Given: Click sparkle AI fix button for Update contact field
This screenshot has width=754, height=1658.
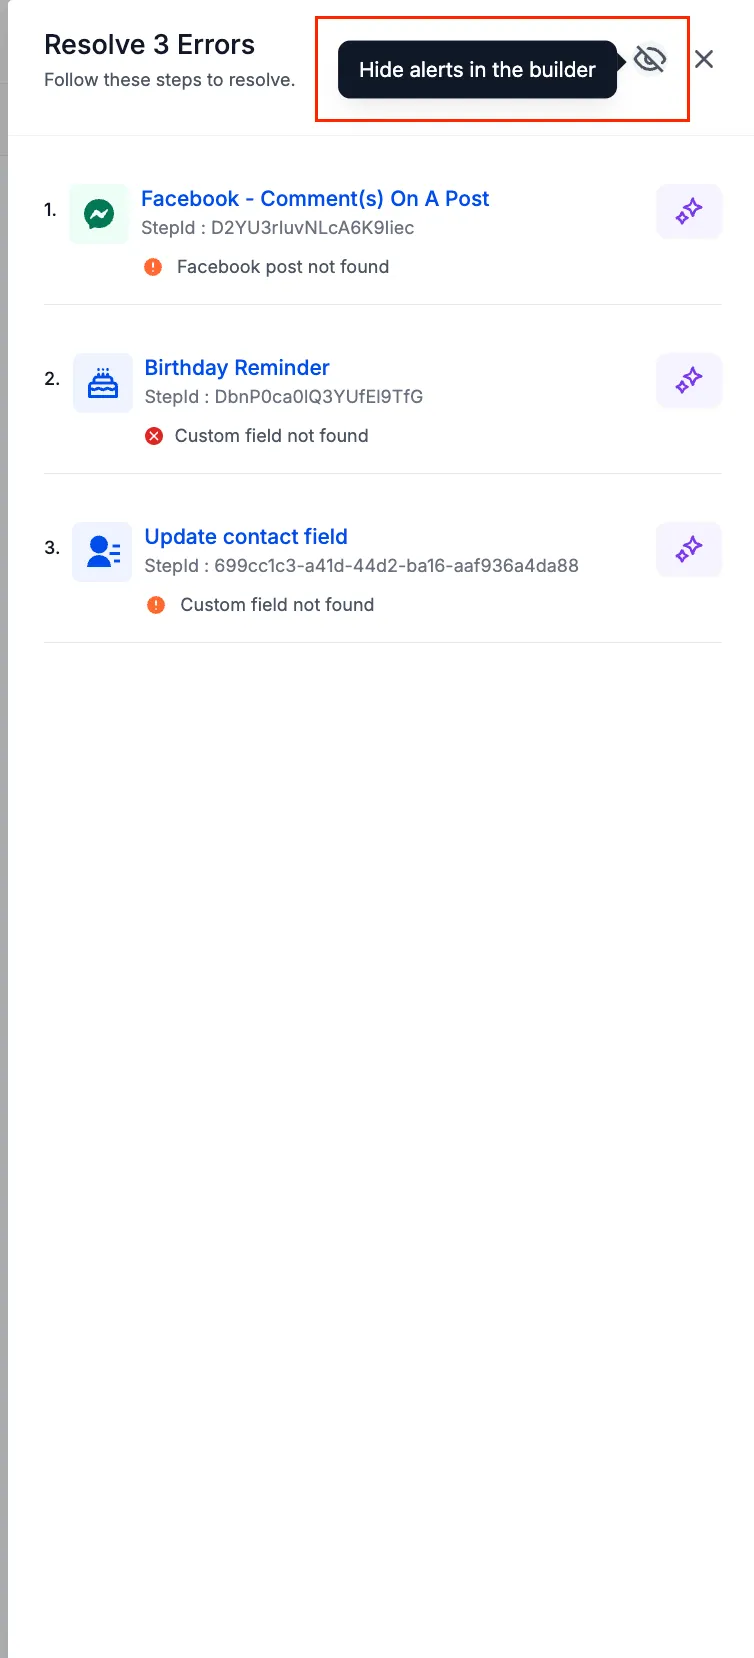Looking at the screenshot, I should [689, 549].
